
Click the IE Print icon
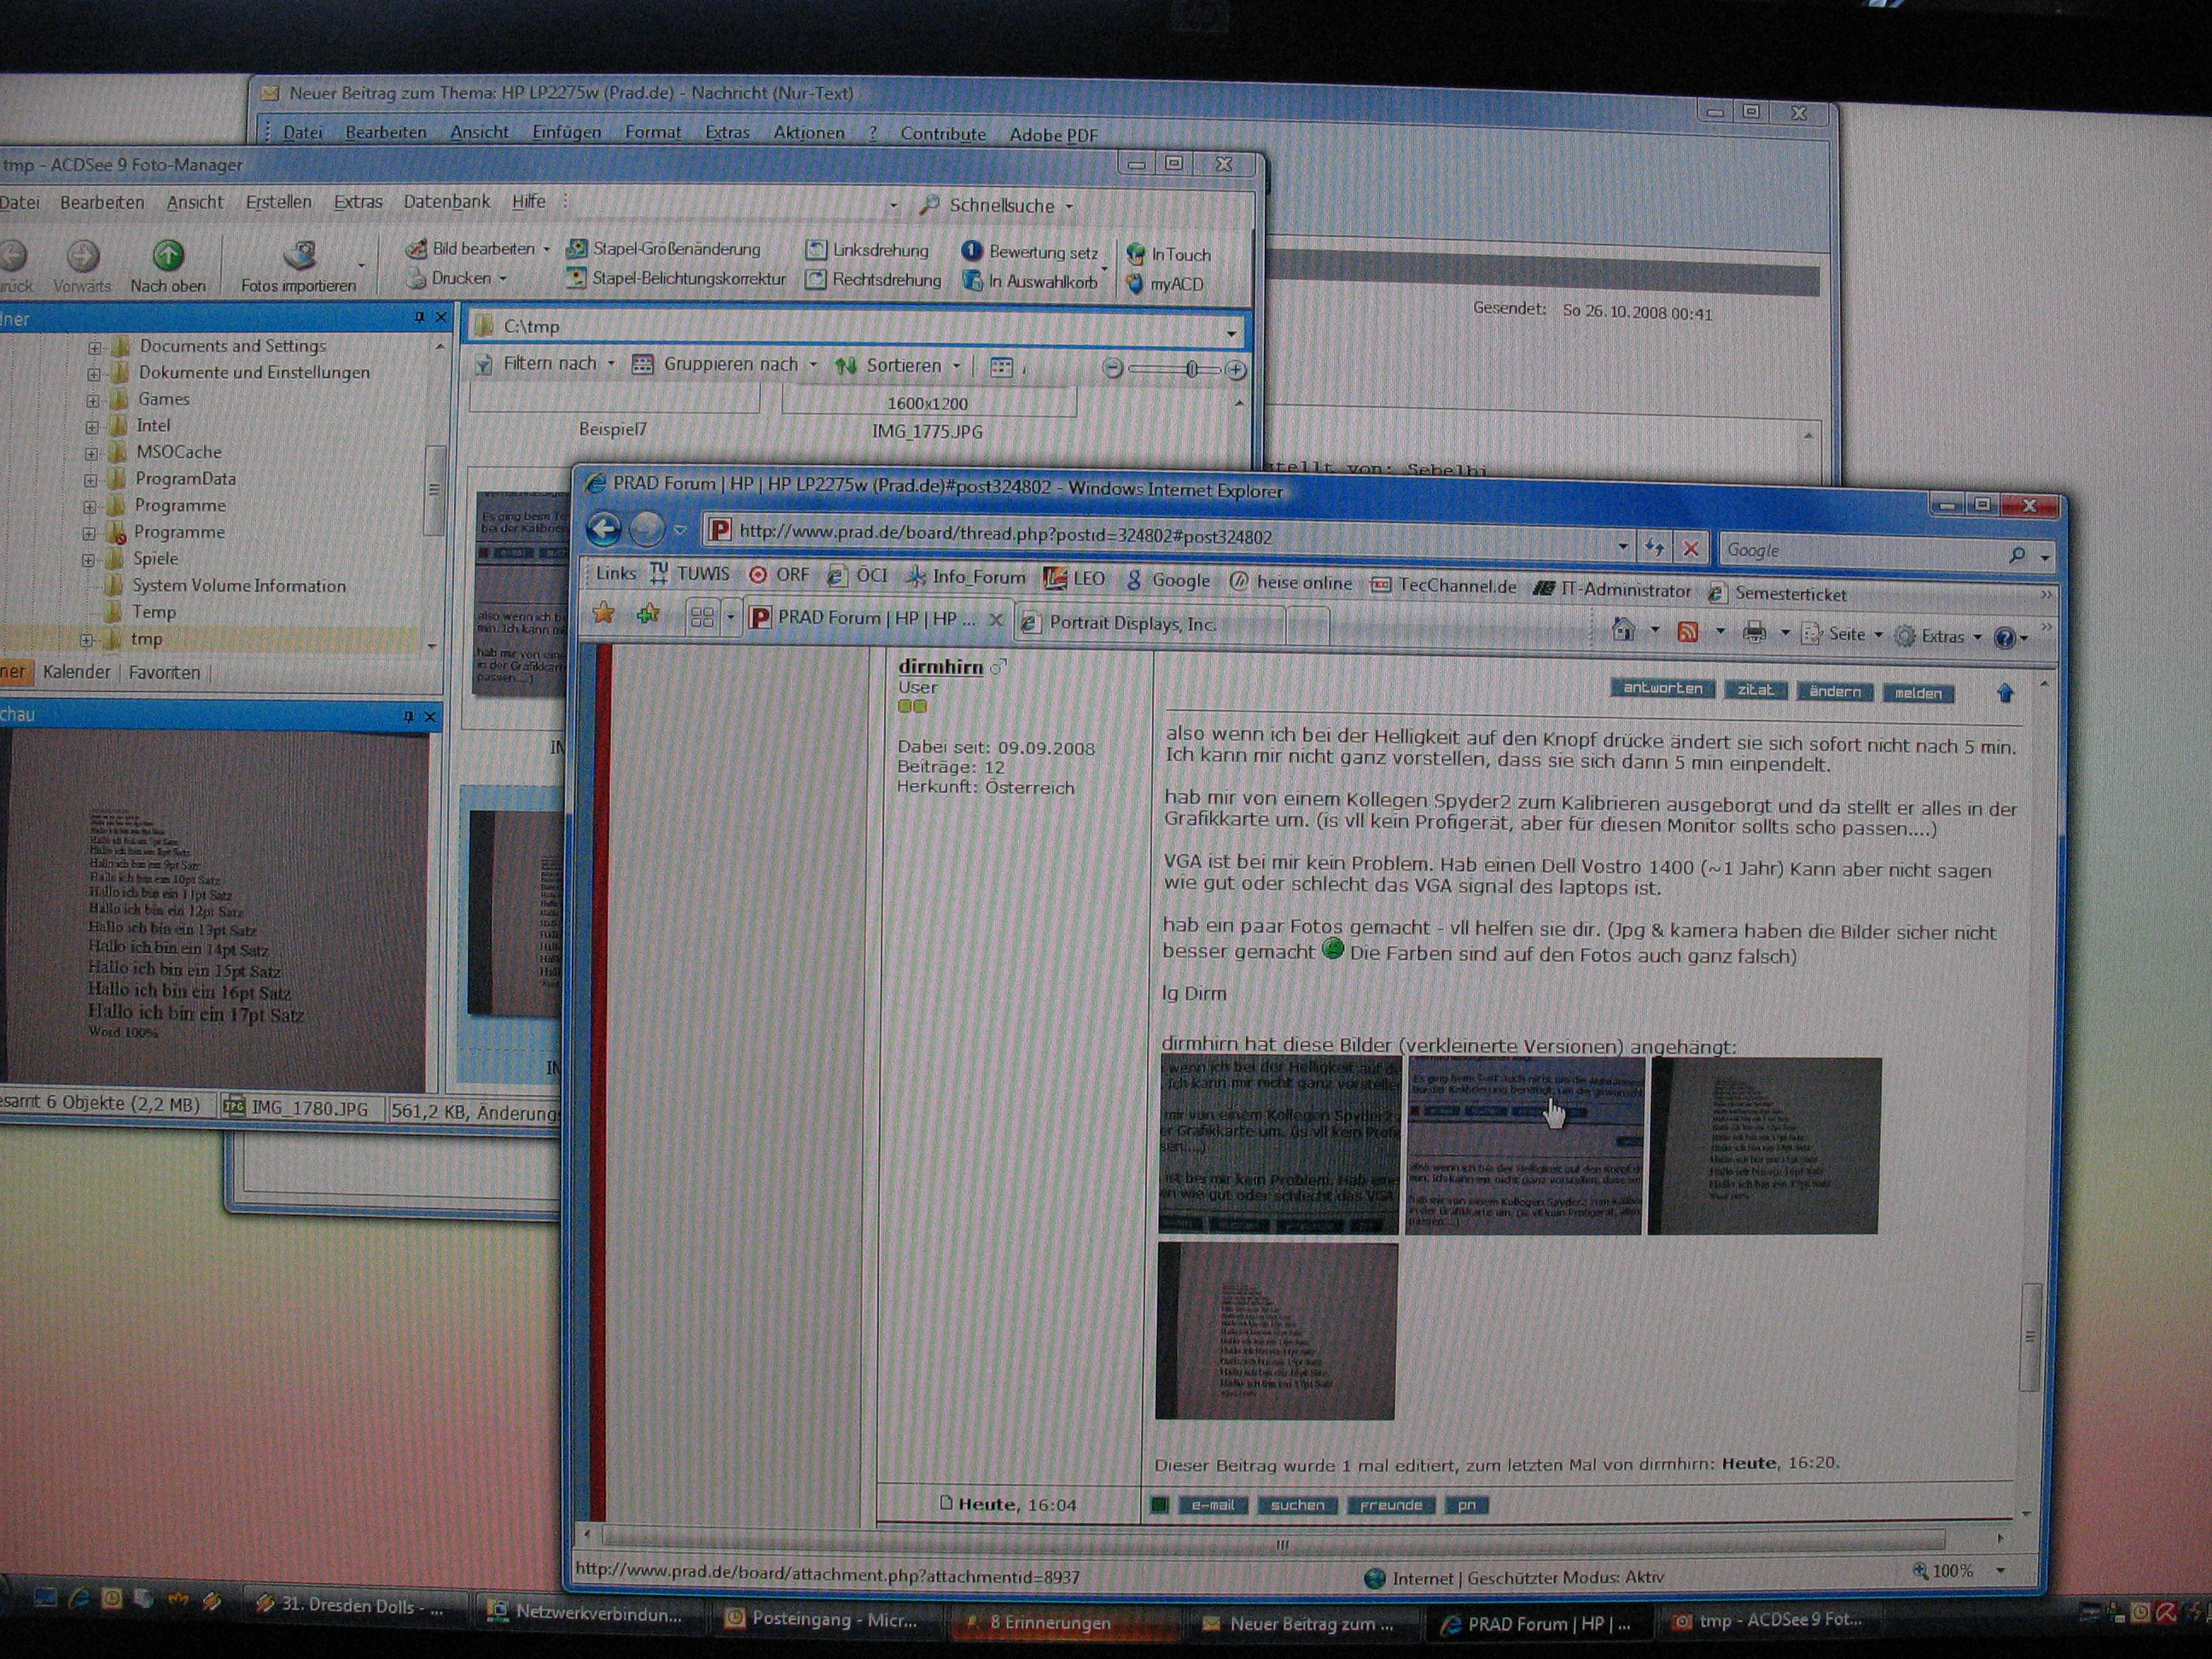pos(1754,633)
